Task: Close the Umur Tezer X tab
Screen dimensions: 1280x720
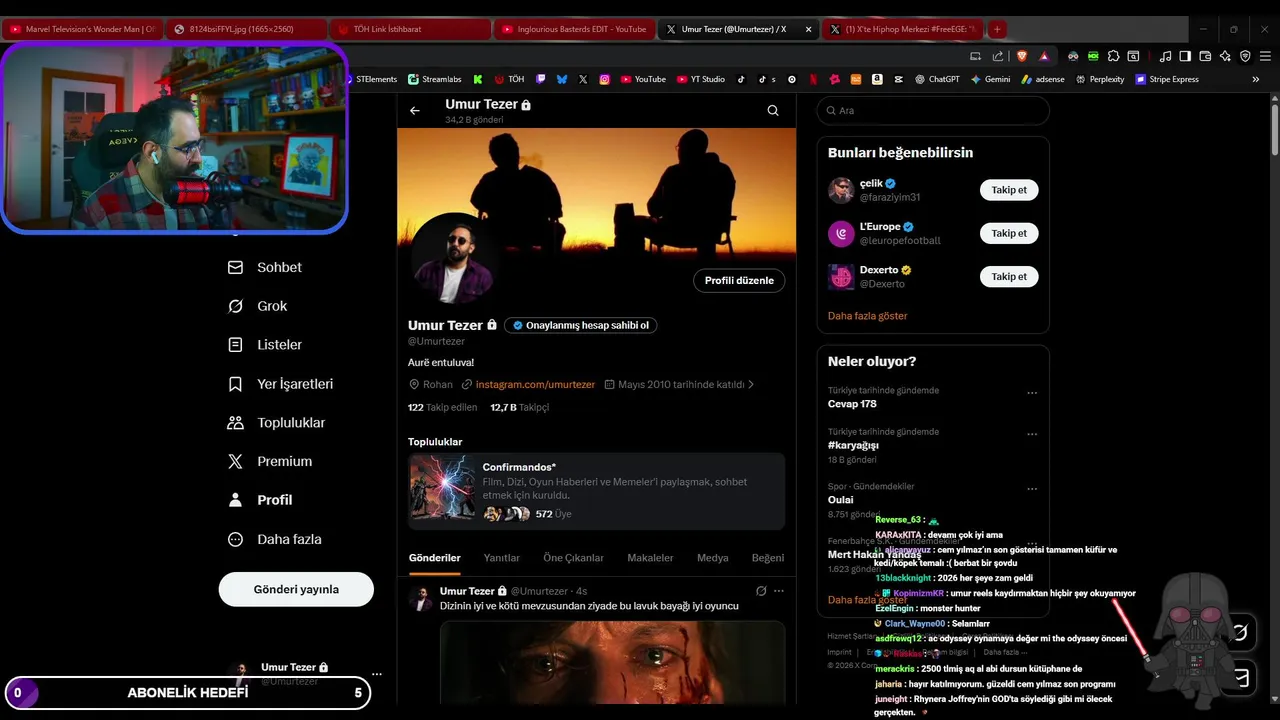Action: pyautogui.click(x=808, y=29)
